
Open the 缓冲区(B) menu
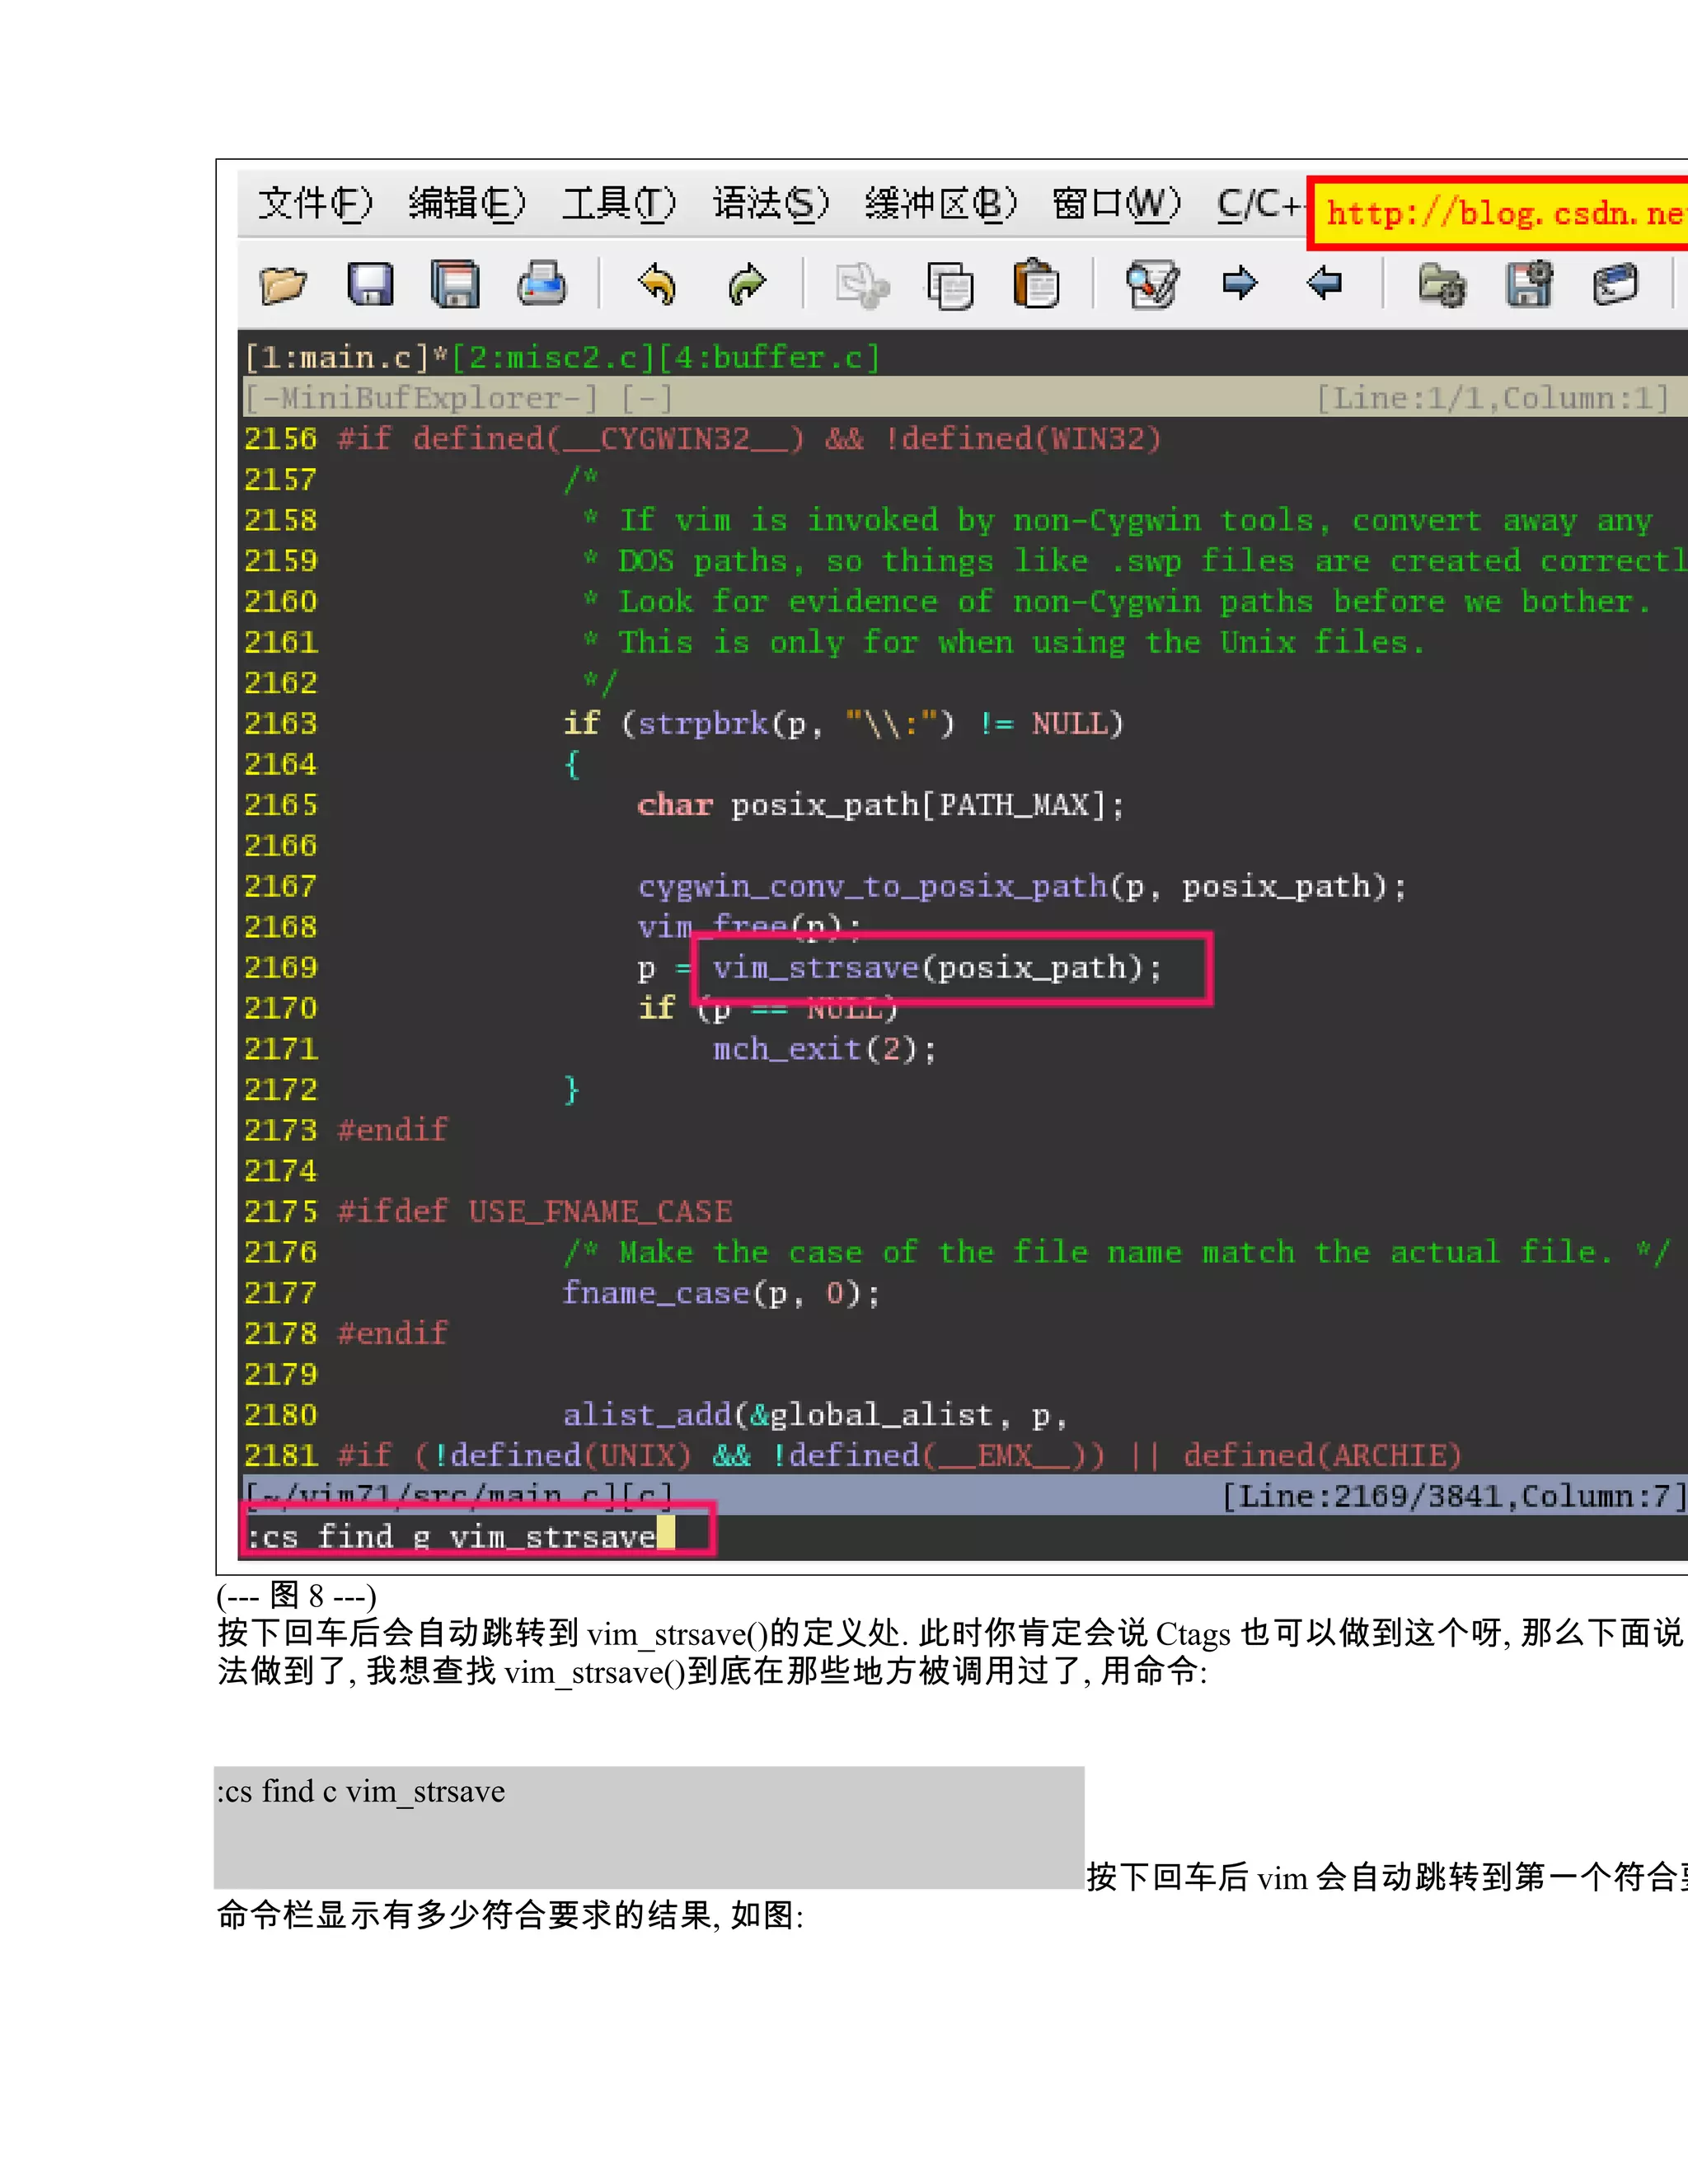tap(941, 204)
